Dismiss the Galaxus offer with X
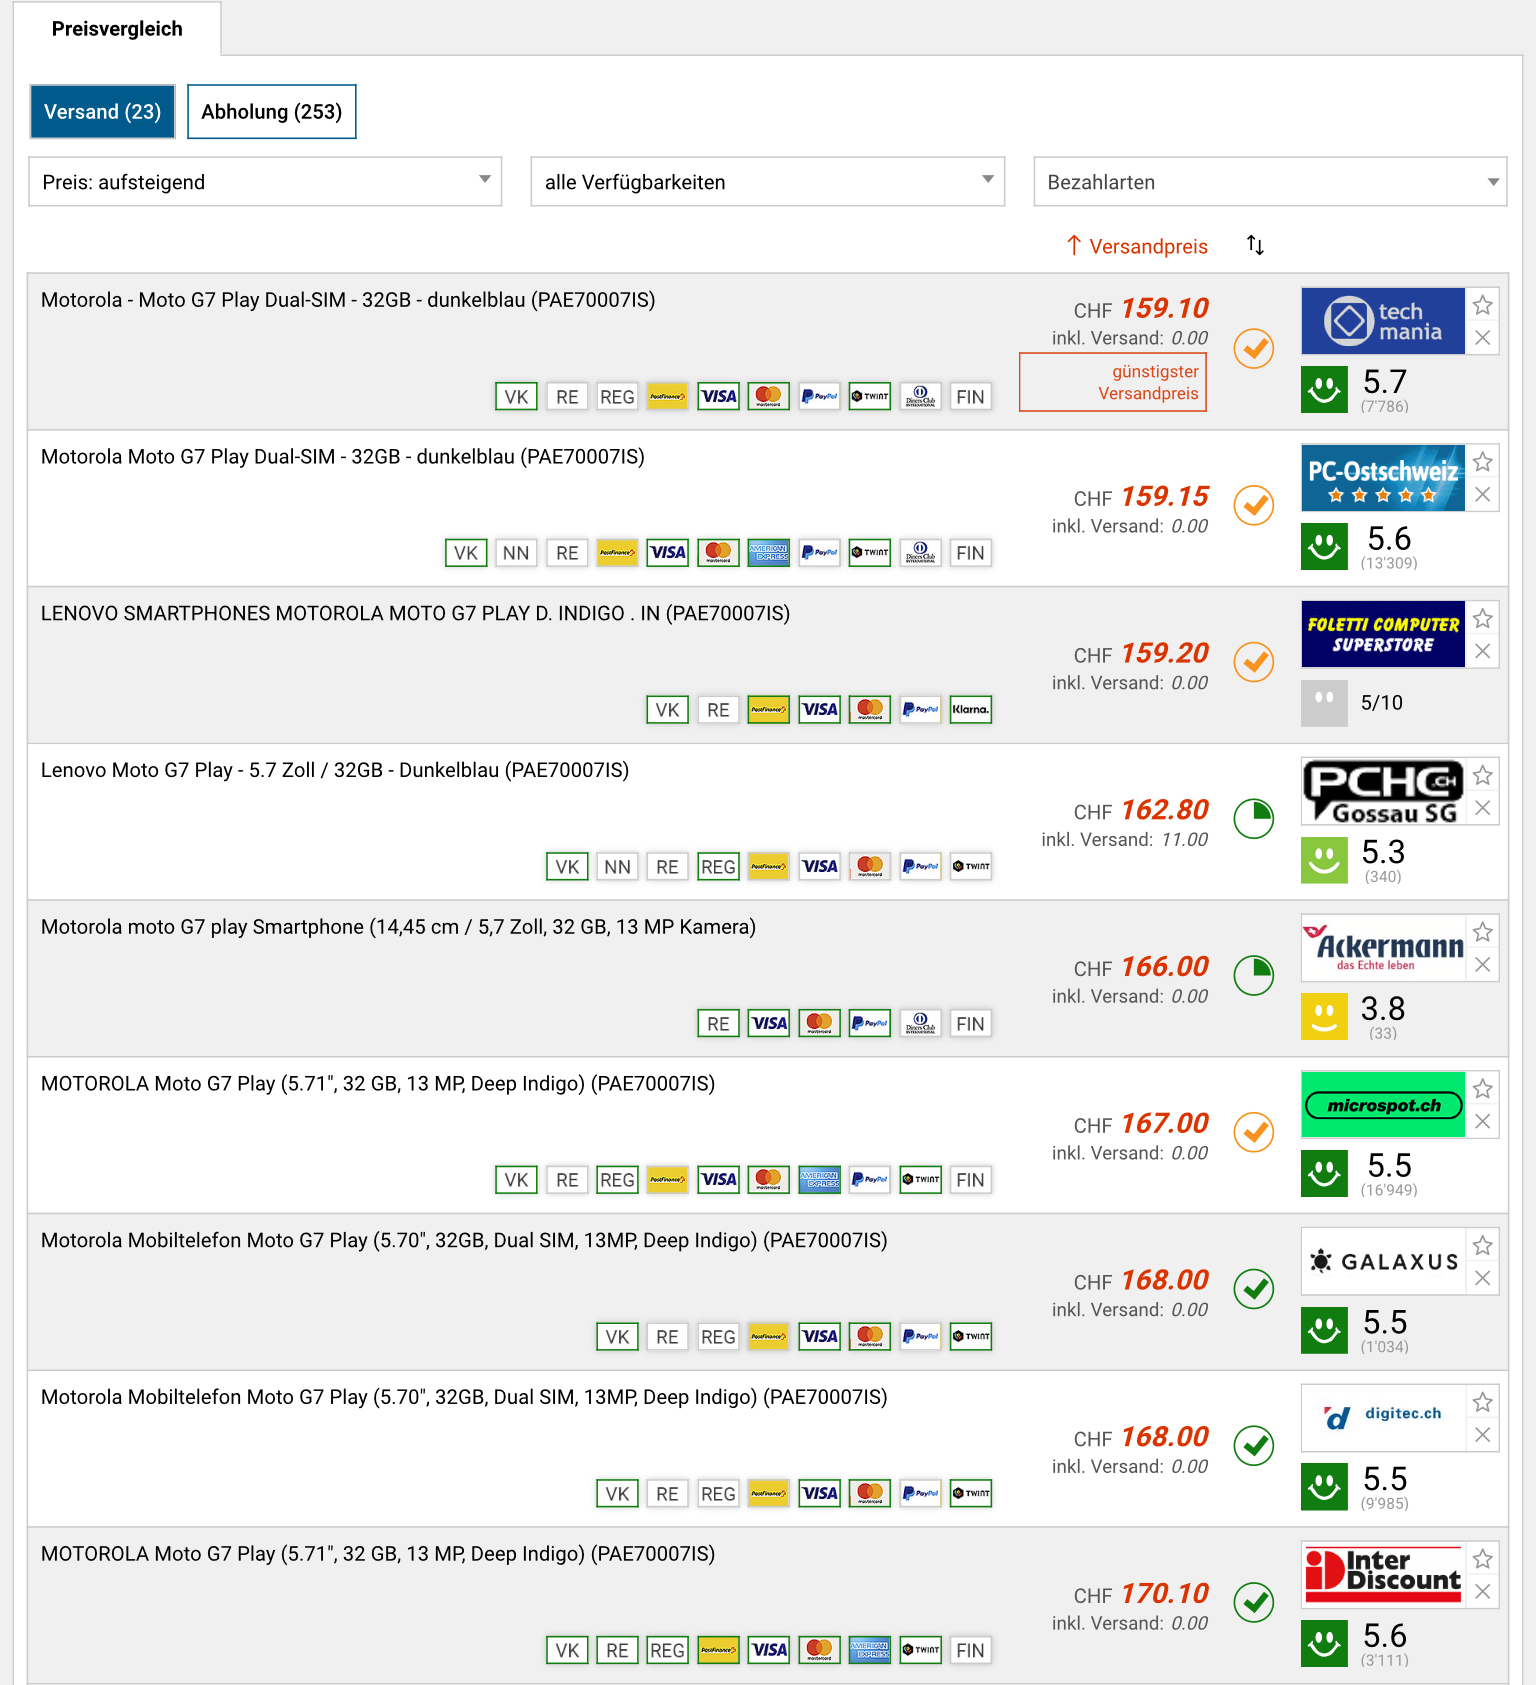This screenshot has height=1685, width=1536. click(x=1483, y=1278)
